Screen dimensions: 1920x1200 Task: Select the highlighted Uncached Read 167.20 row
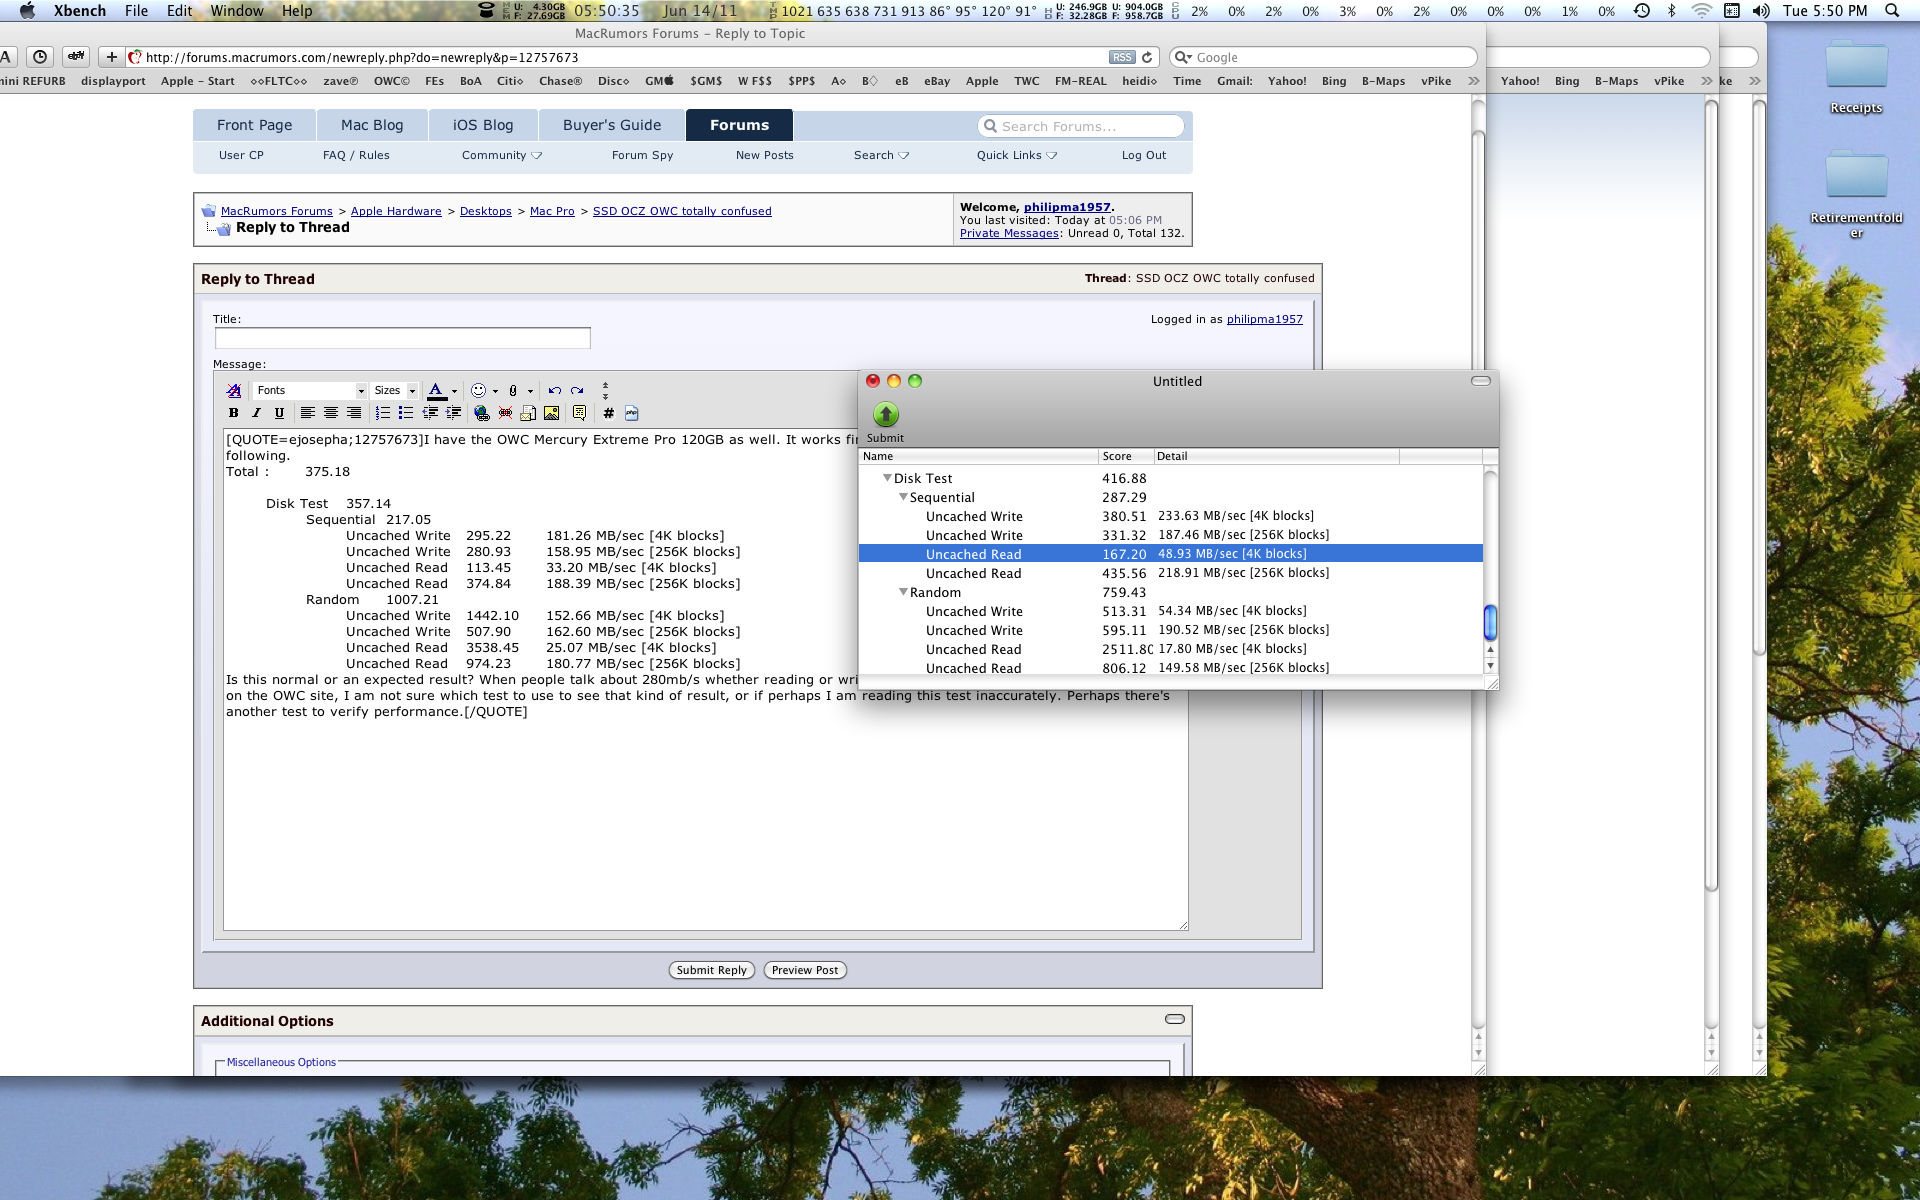1170,554
